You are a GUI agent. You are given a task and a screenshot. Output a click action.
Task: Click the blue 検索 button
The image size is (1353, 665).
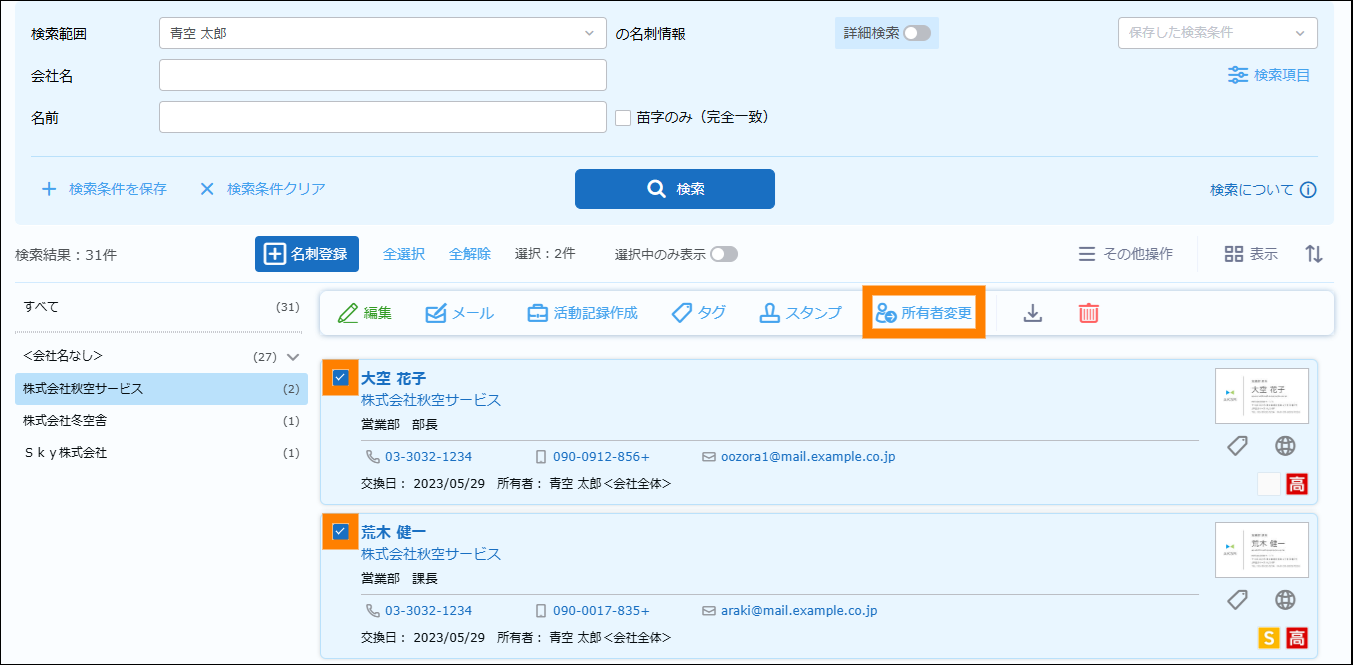674,189
